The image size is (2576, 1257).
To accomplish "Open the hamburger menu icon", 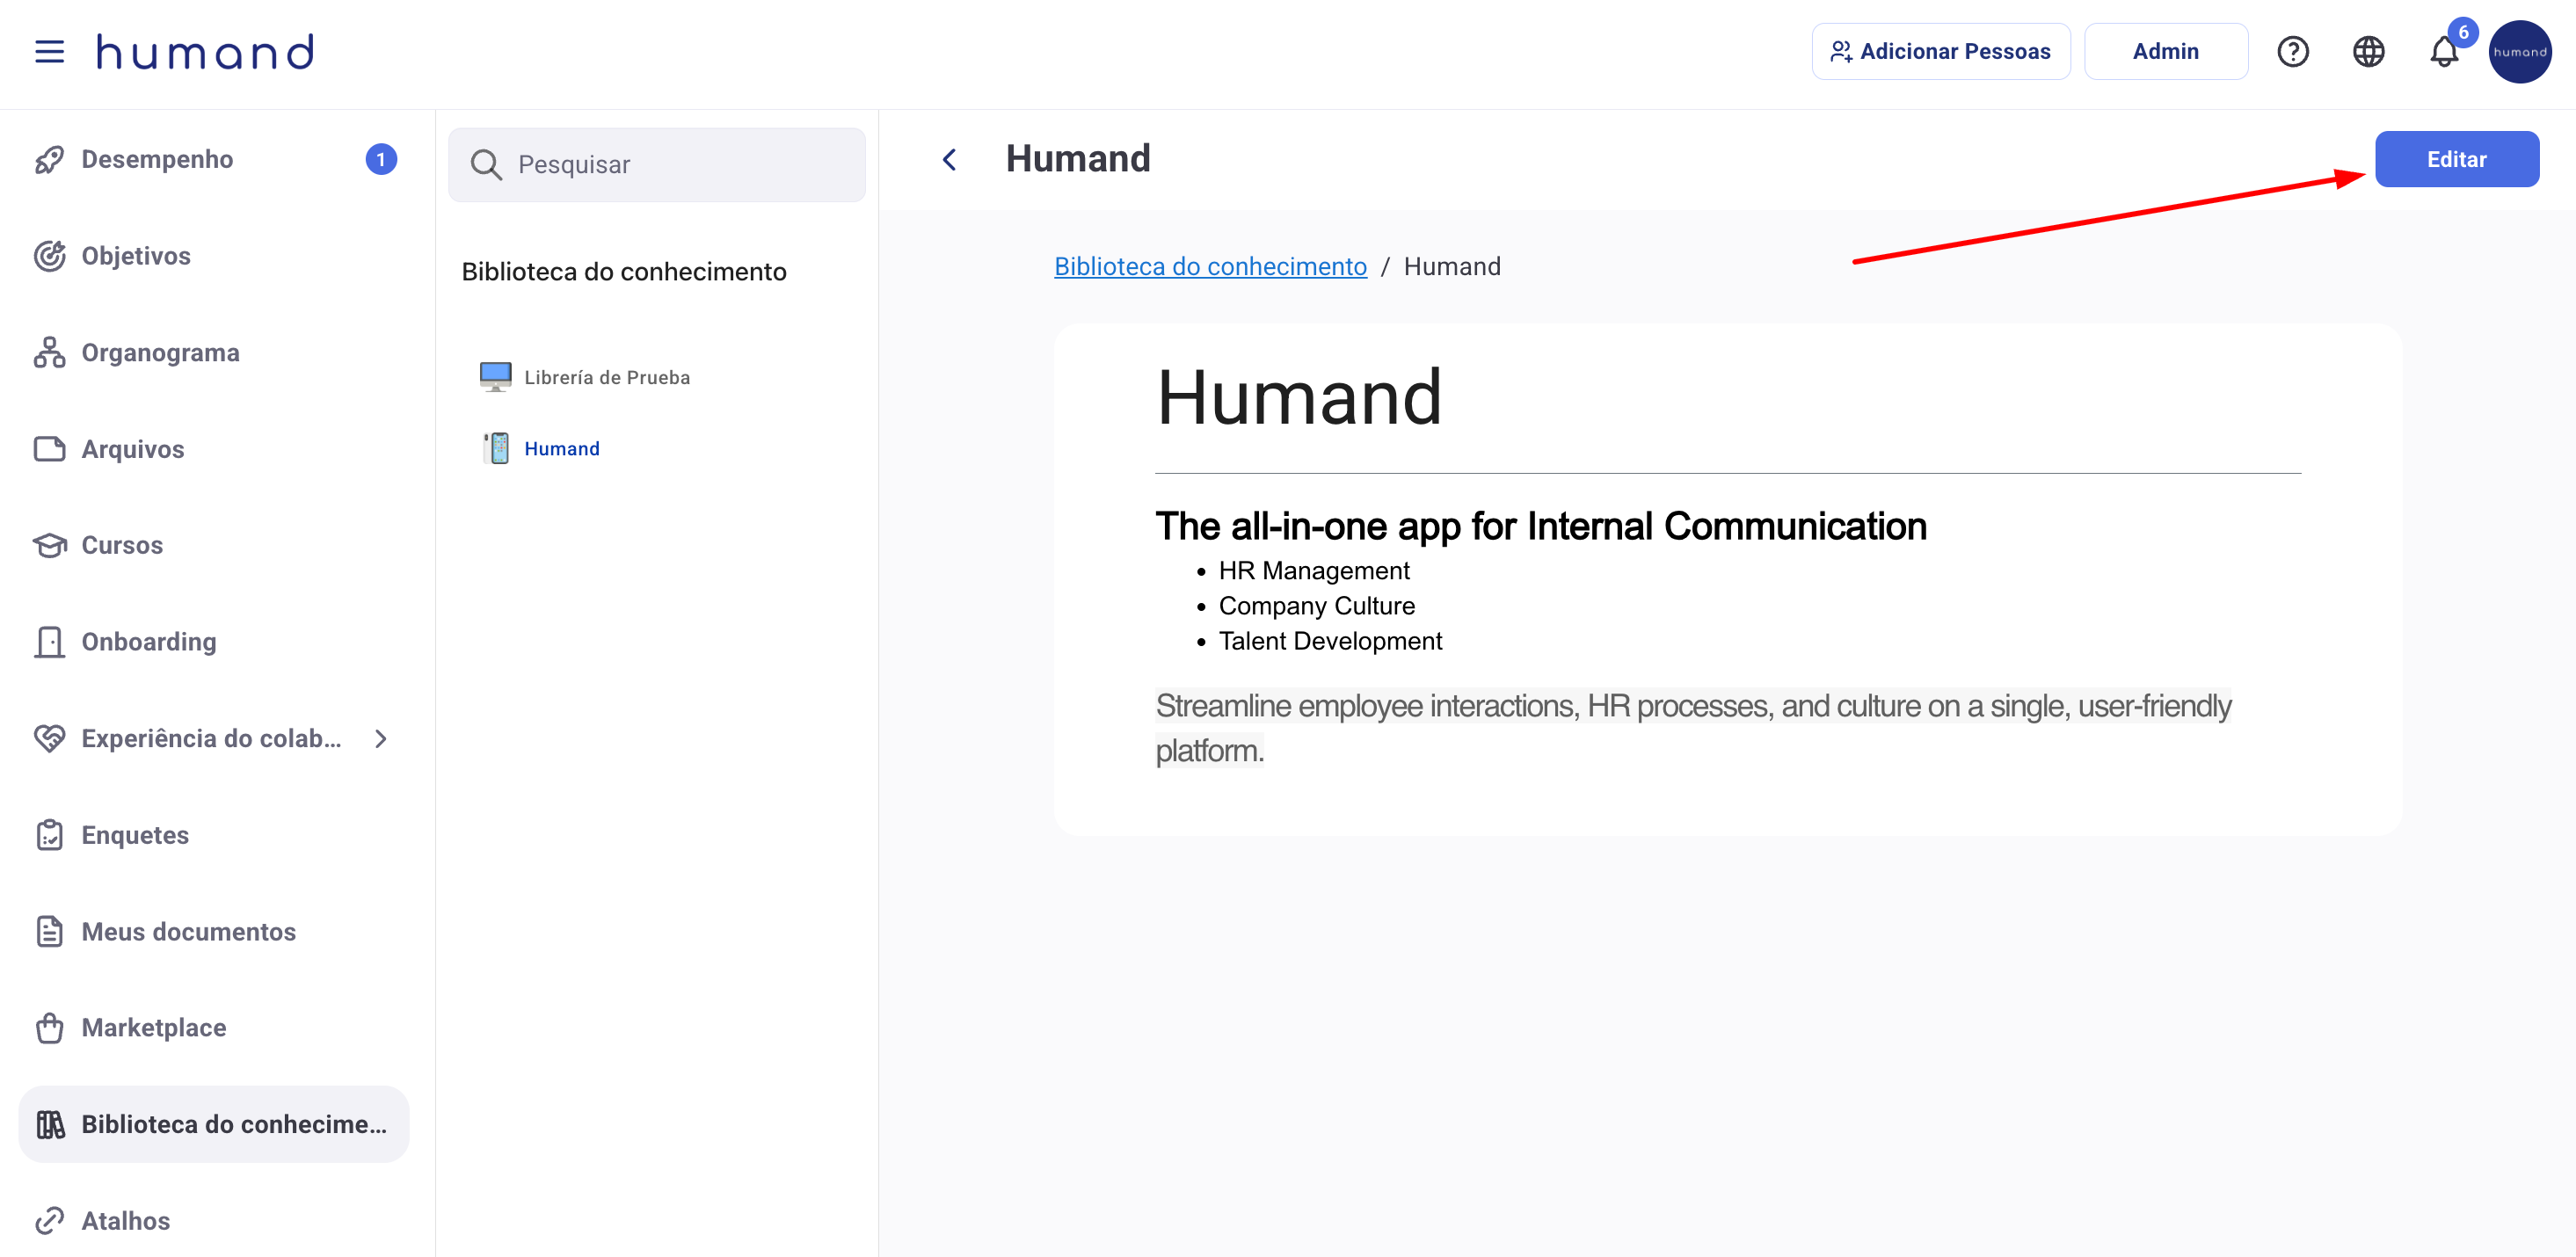I will [x=49, y=51].
